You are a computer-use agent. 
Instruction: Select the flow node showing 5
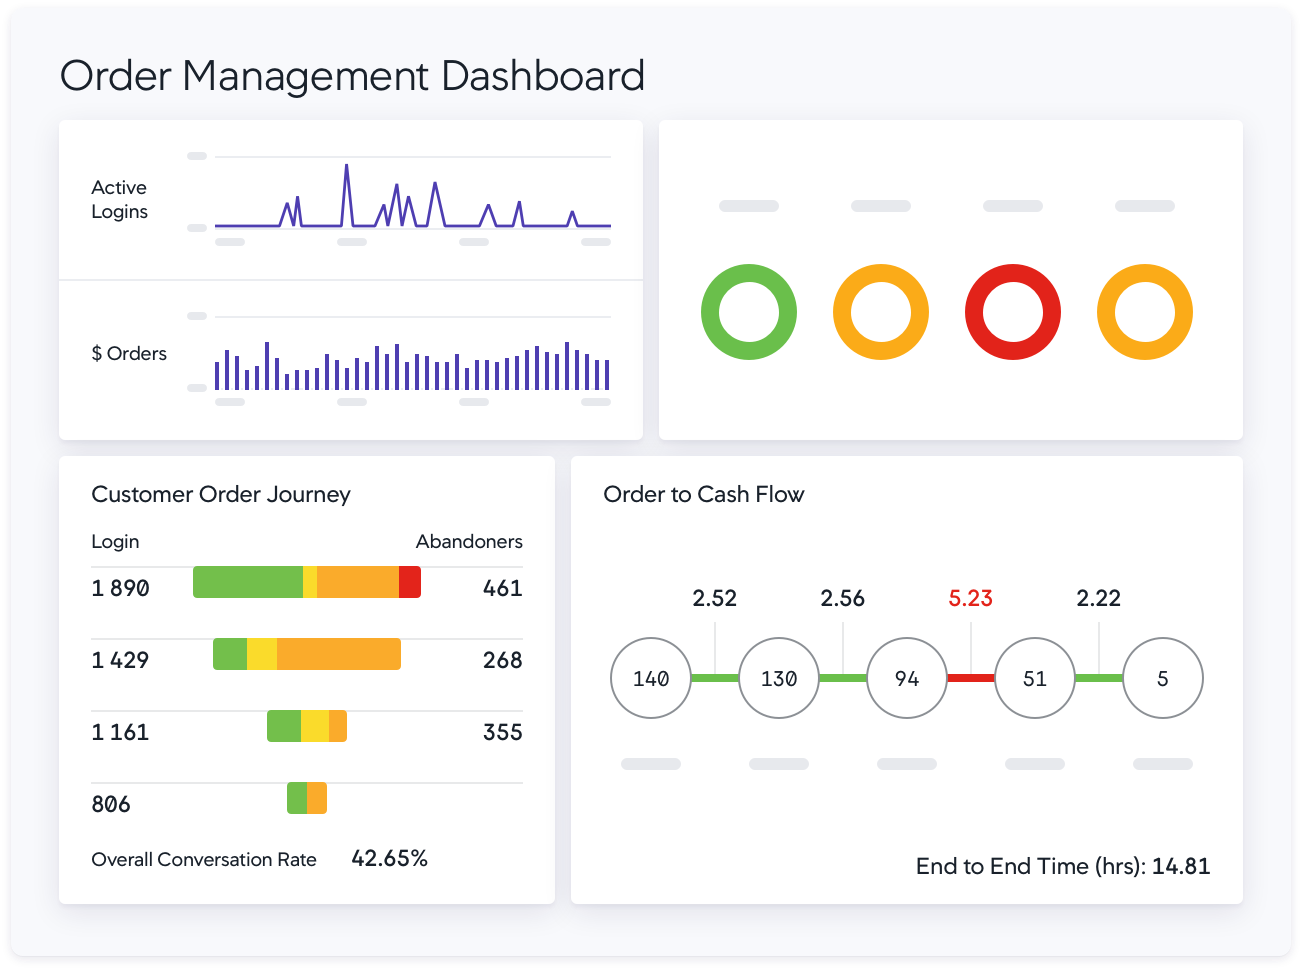[1163, 678]
